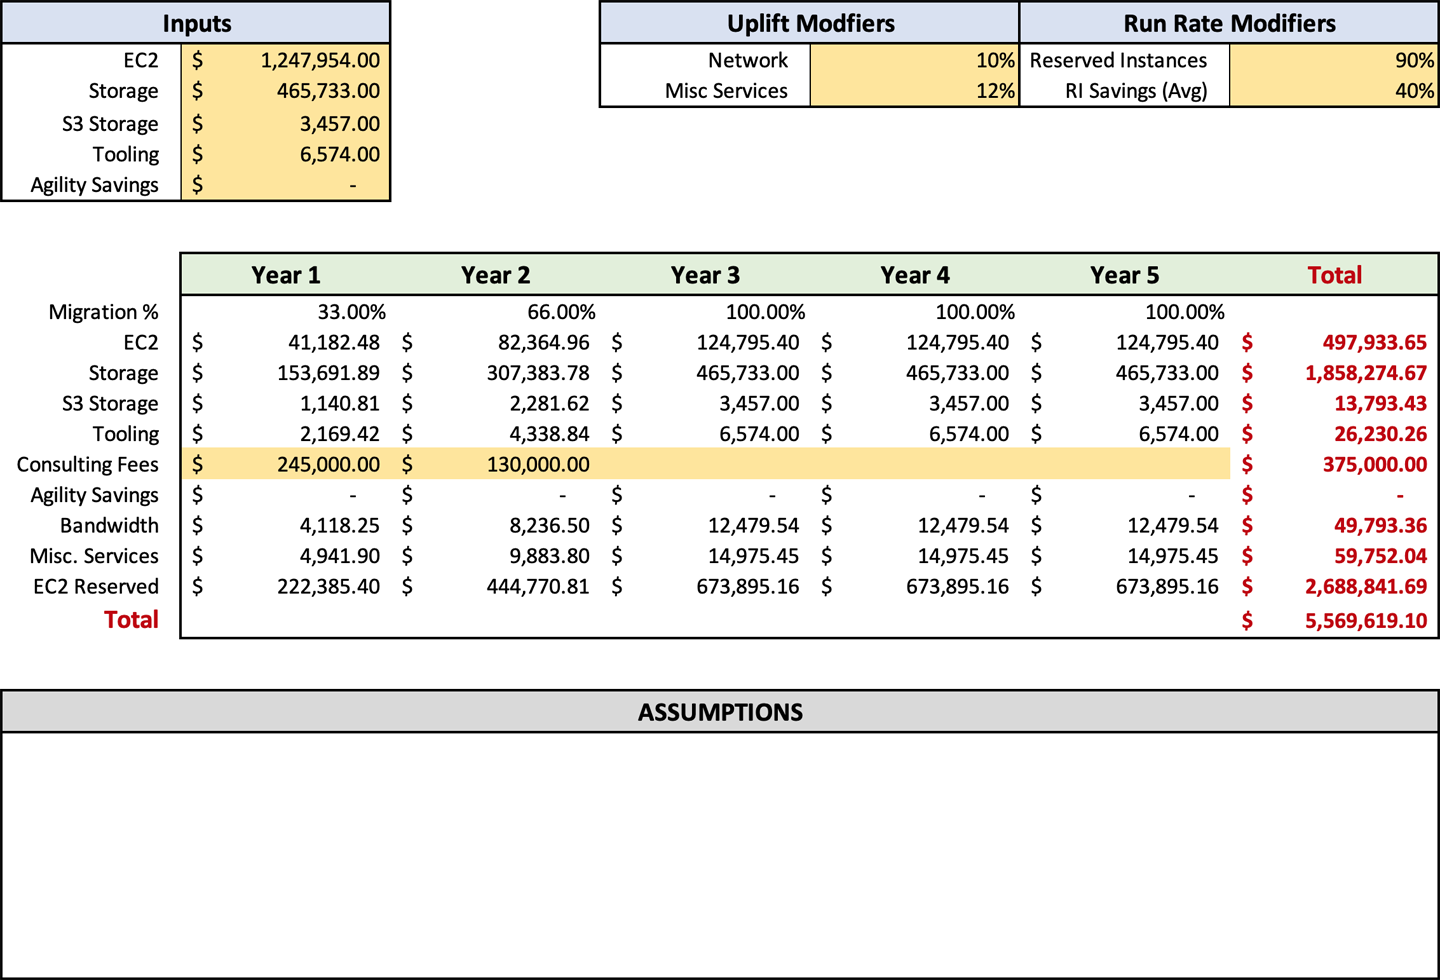Select Year 2 migration percent 66.00%

pyautogui.click(x=561, y=312)
